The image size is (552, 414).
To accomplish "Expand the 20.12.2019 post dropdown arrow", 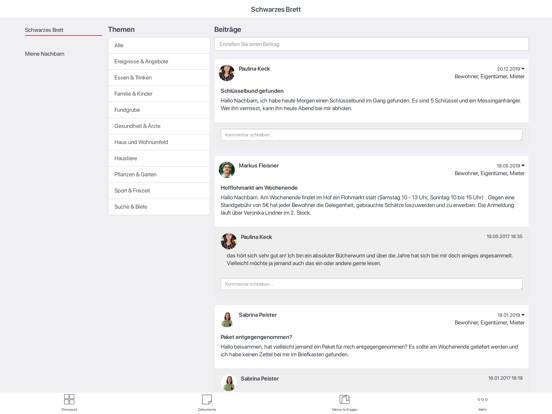I will click(523, 69).
